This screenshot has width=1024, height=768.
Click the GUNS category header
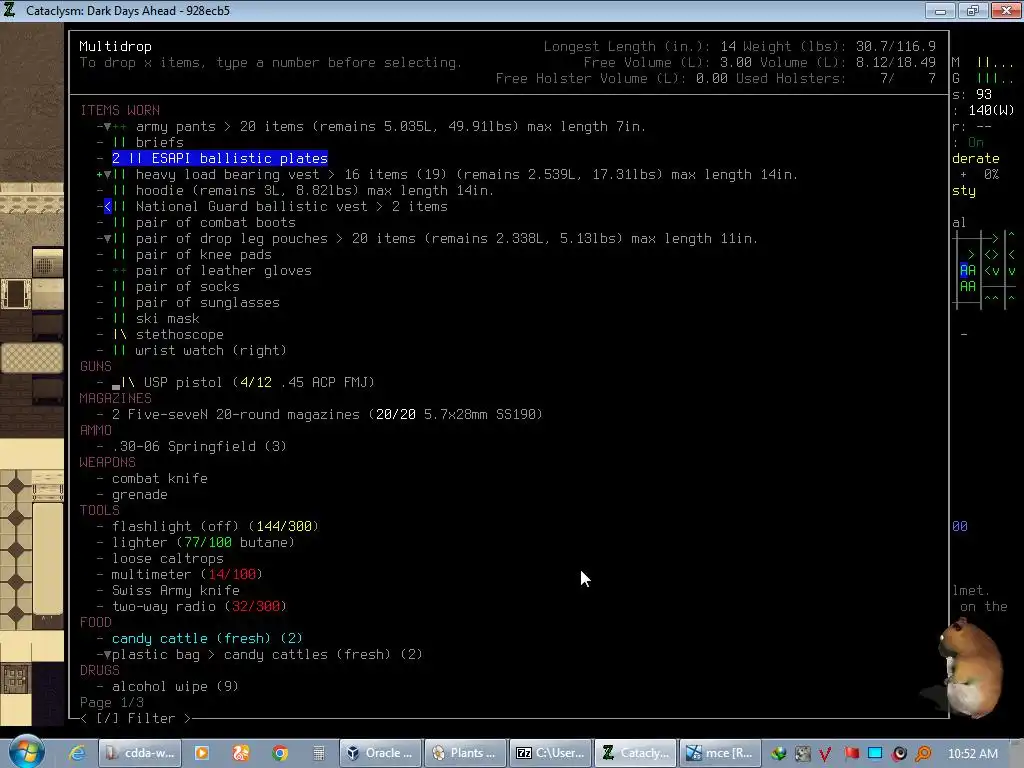point(95,366)
